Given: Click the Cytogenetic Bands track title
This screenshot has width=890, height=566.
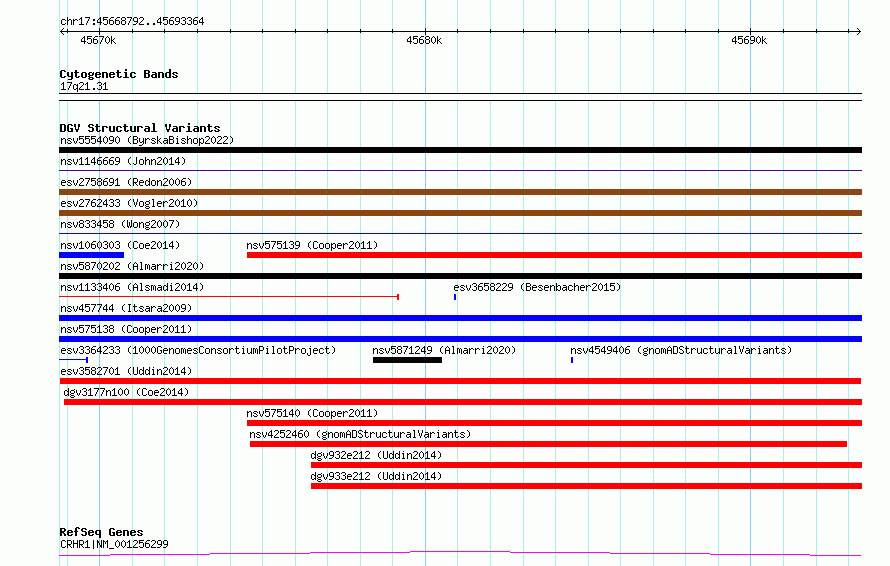Looking at the screenshot, I should [119, 74].
